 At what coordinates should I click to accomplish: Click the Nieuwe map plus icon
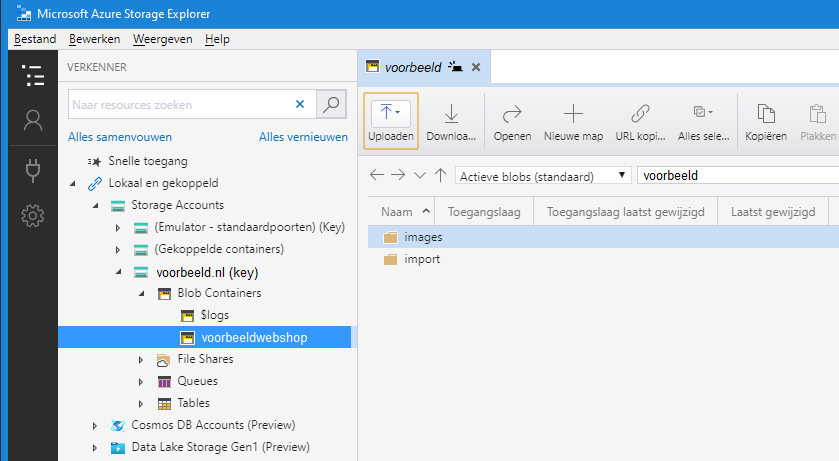[x=573, y=114]
